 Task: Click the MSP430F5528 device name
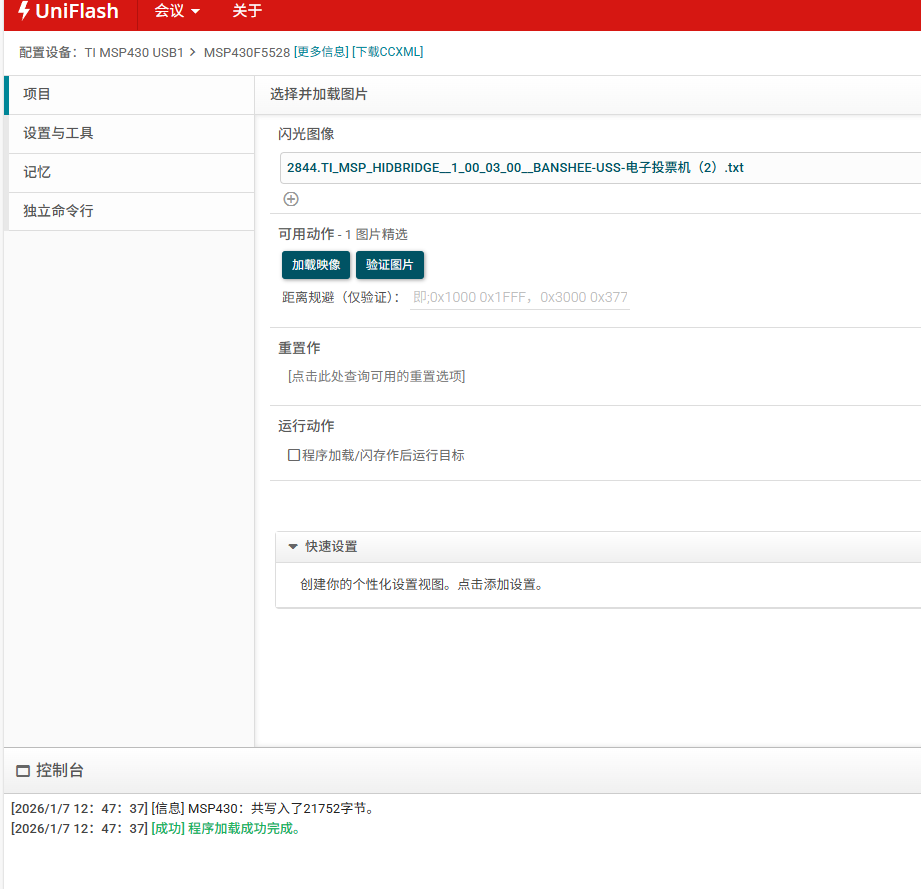coord(247,52)
